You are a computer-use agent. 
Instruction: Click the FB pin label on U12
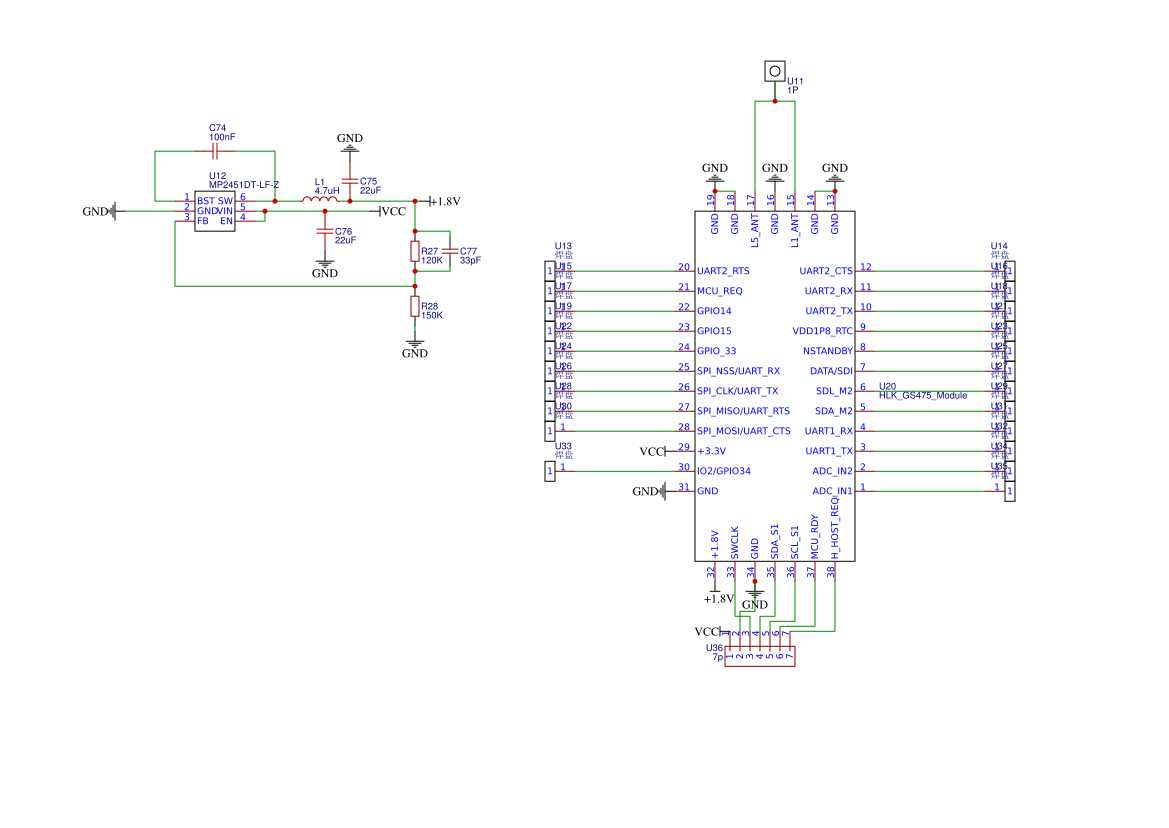203,221
